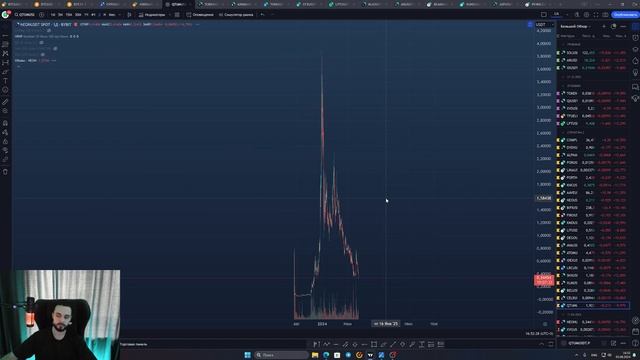Click the compare/add symbol plus icon
Viewport: 640px width, 360px height.
(42, 15)
